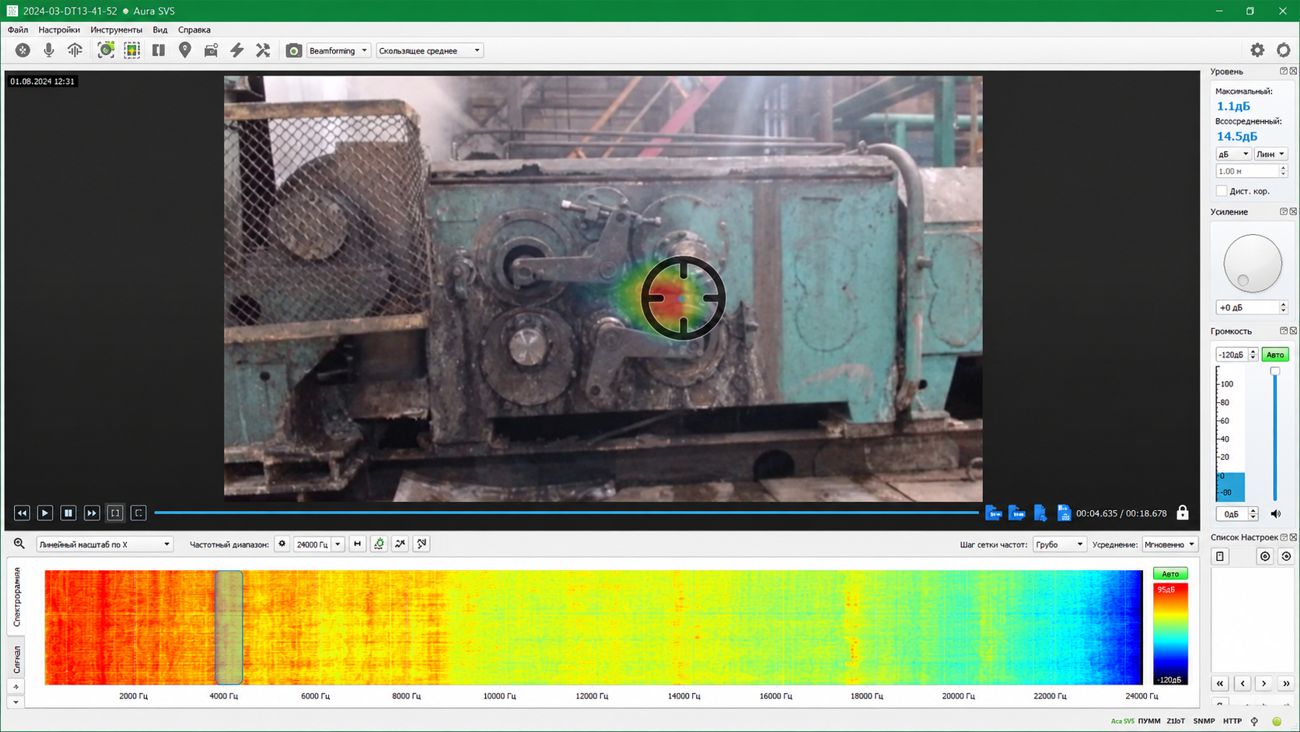
Task: Click the gain knob under Усиление
Action: (x=1252, y=264)
